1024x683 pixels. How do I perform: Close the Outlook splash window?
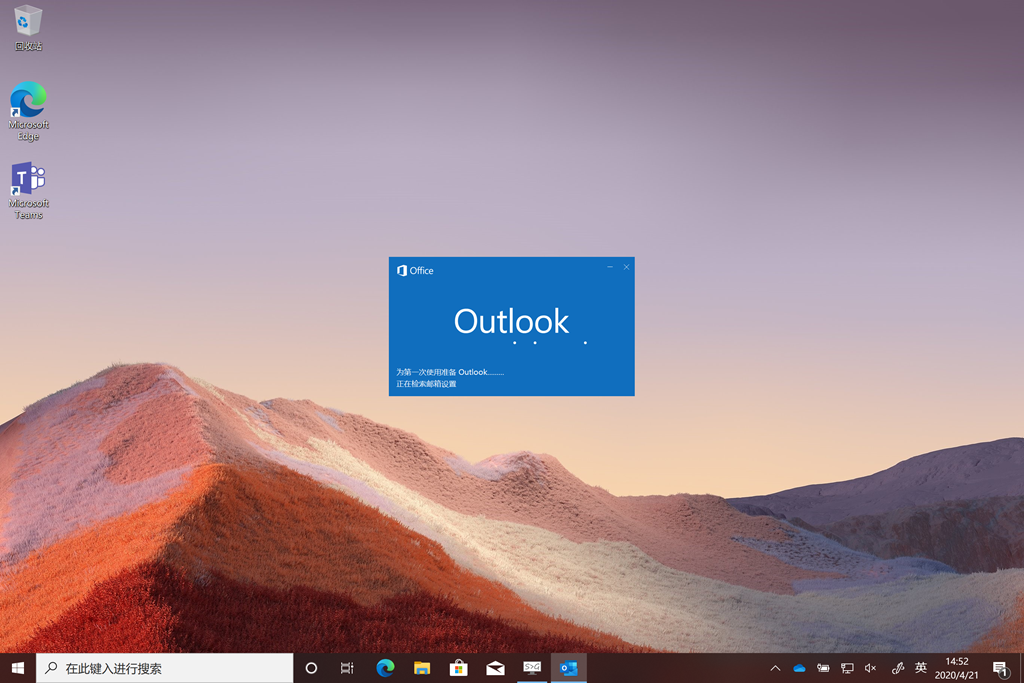tap(626, 267)
